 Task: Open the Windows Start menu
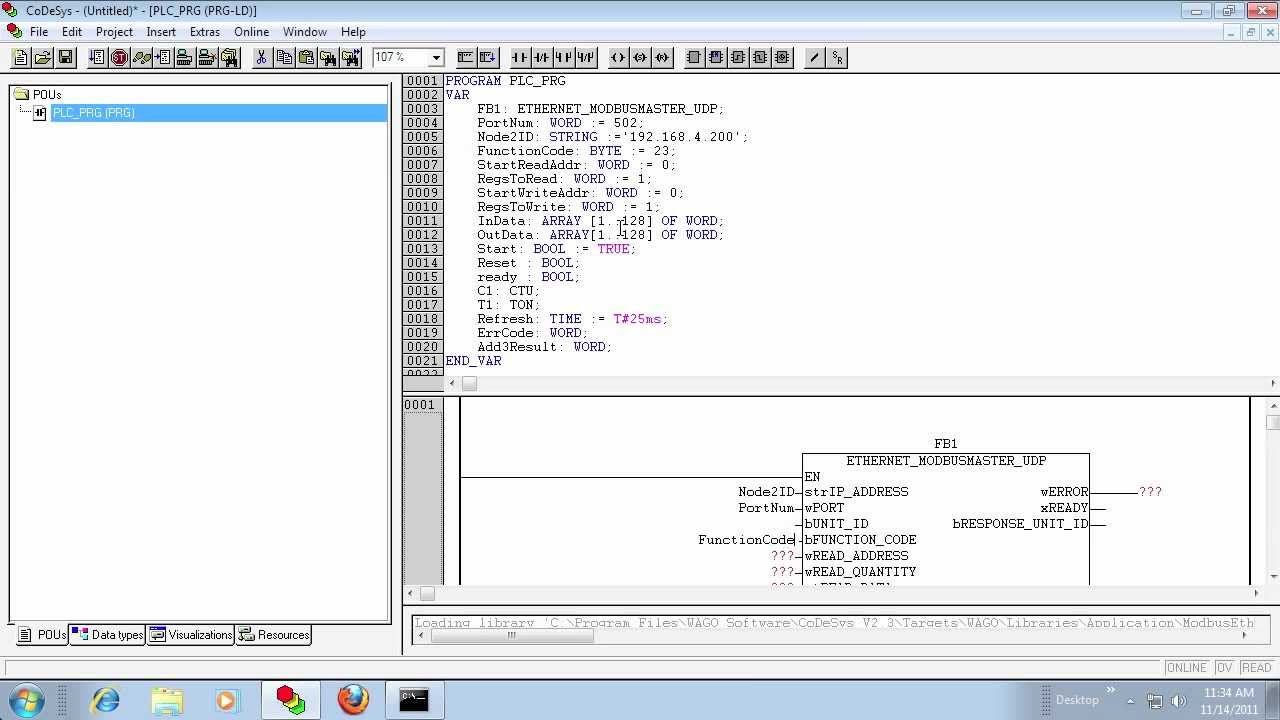[25, 700]
